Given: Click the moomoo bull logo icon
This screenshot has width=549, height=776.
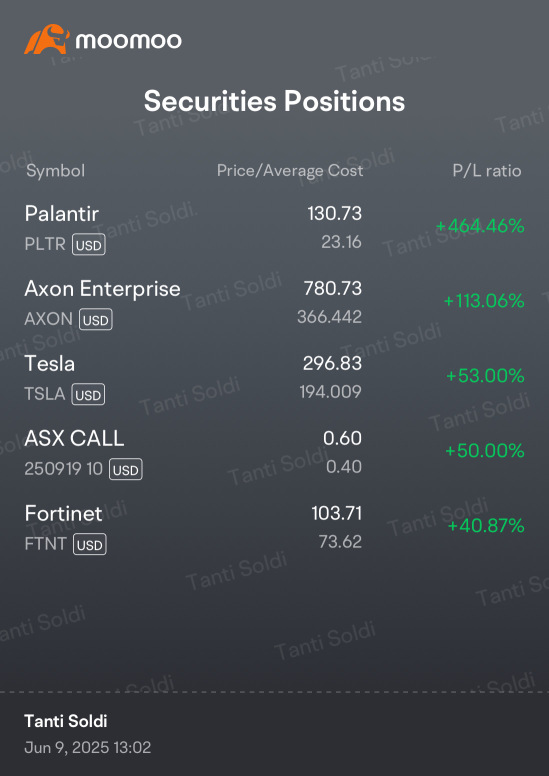Looking at the screenshot, I should click(47, 39).
